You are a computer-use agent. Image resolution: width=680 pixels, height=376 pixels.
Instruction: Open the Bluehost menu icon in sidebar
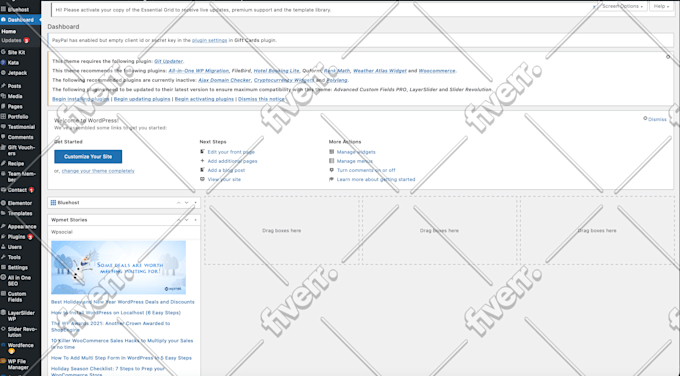pos(3,9)
